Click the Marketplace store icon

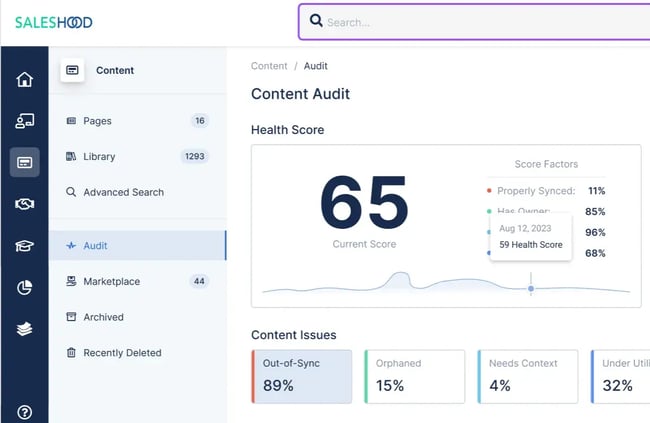point(71,281)
